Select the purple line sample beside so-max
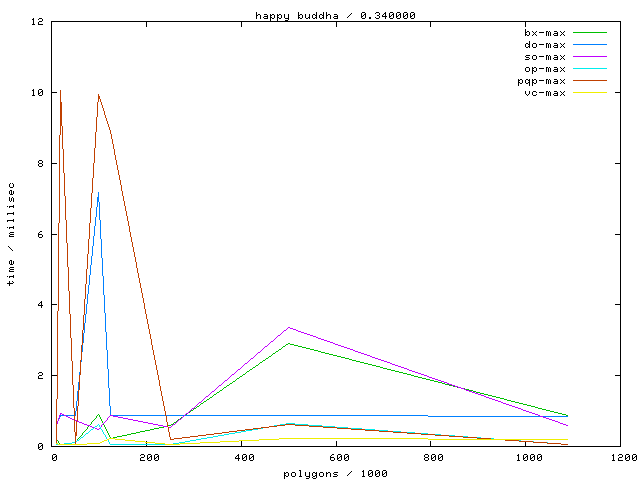Viewport: 640px width, 480px height. 590,57
